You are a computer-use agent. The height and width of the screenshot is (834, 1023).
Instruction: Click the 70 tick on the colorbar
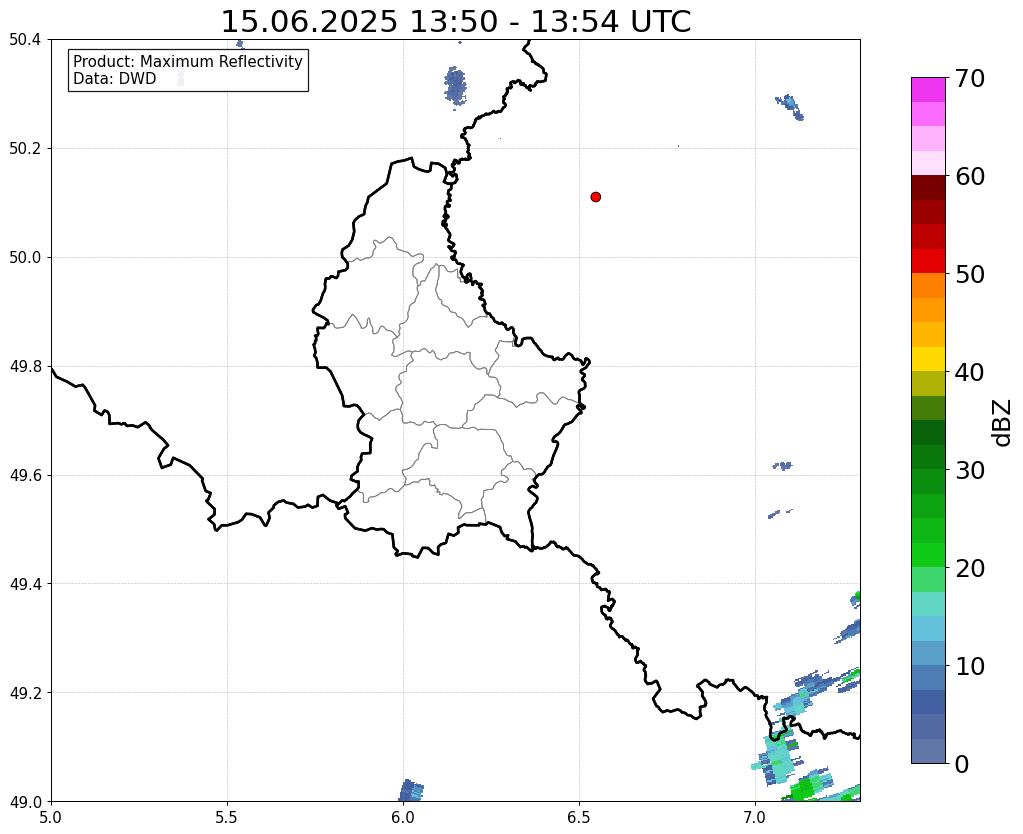pyautogui.click(x=970, y=78)
